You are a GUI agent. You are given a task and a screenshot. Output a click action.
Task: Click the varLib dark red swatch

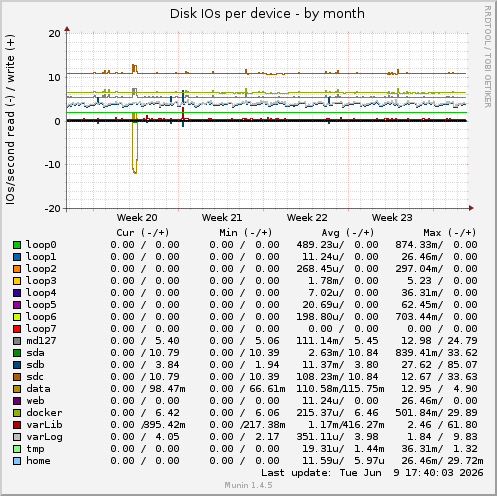[x=17, y=425]
